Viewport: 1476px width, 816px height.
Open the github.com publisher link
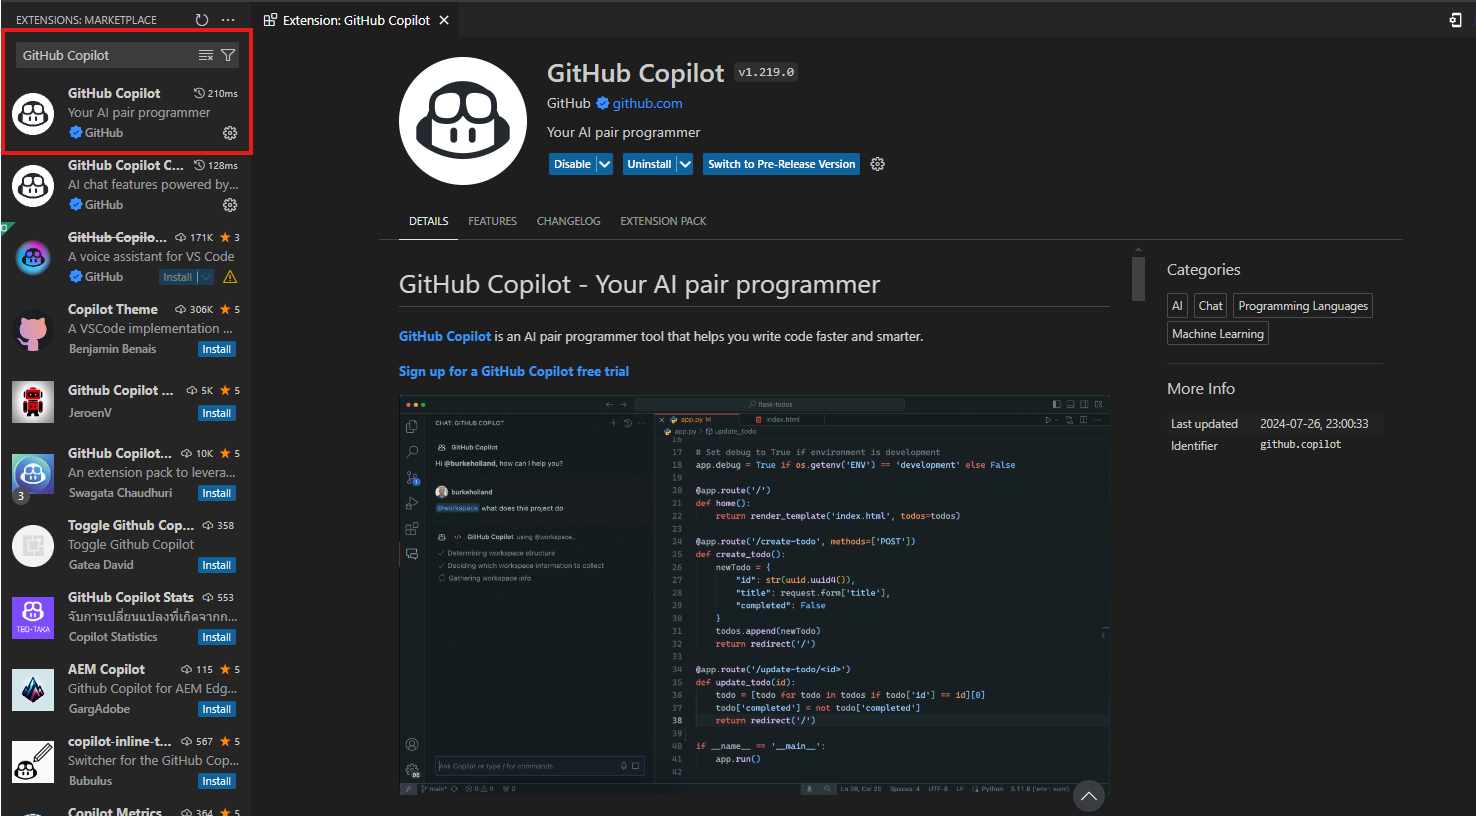(x=647, y=103)
